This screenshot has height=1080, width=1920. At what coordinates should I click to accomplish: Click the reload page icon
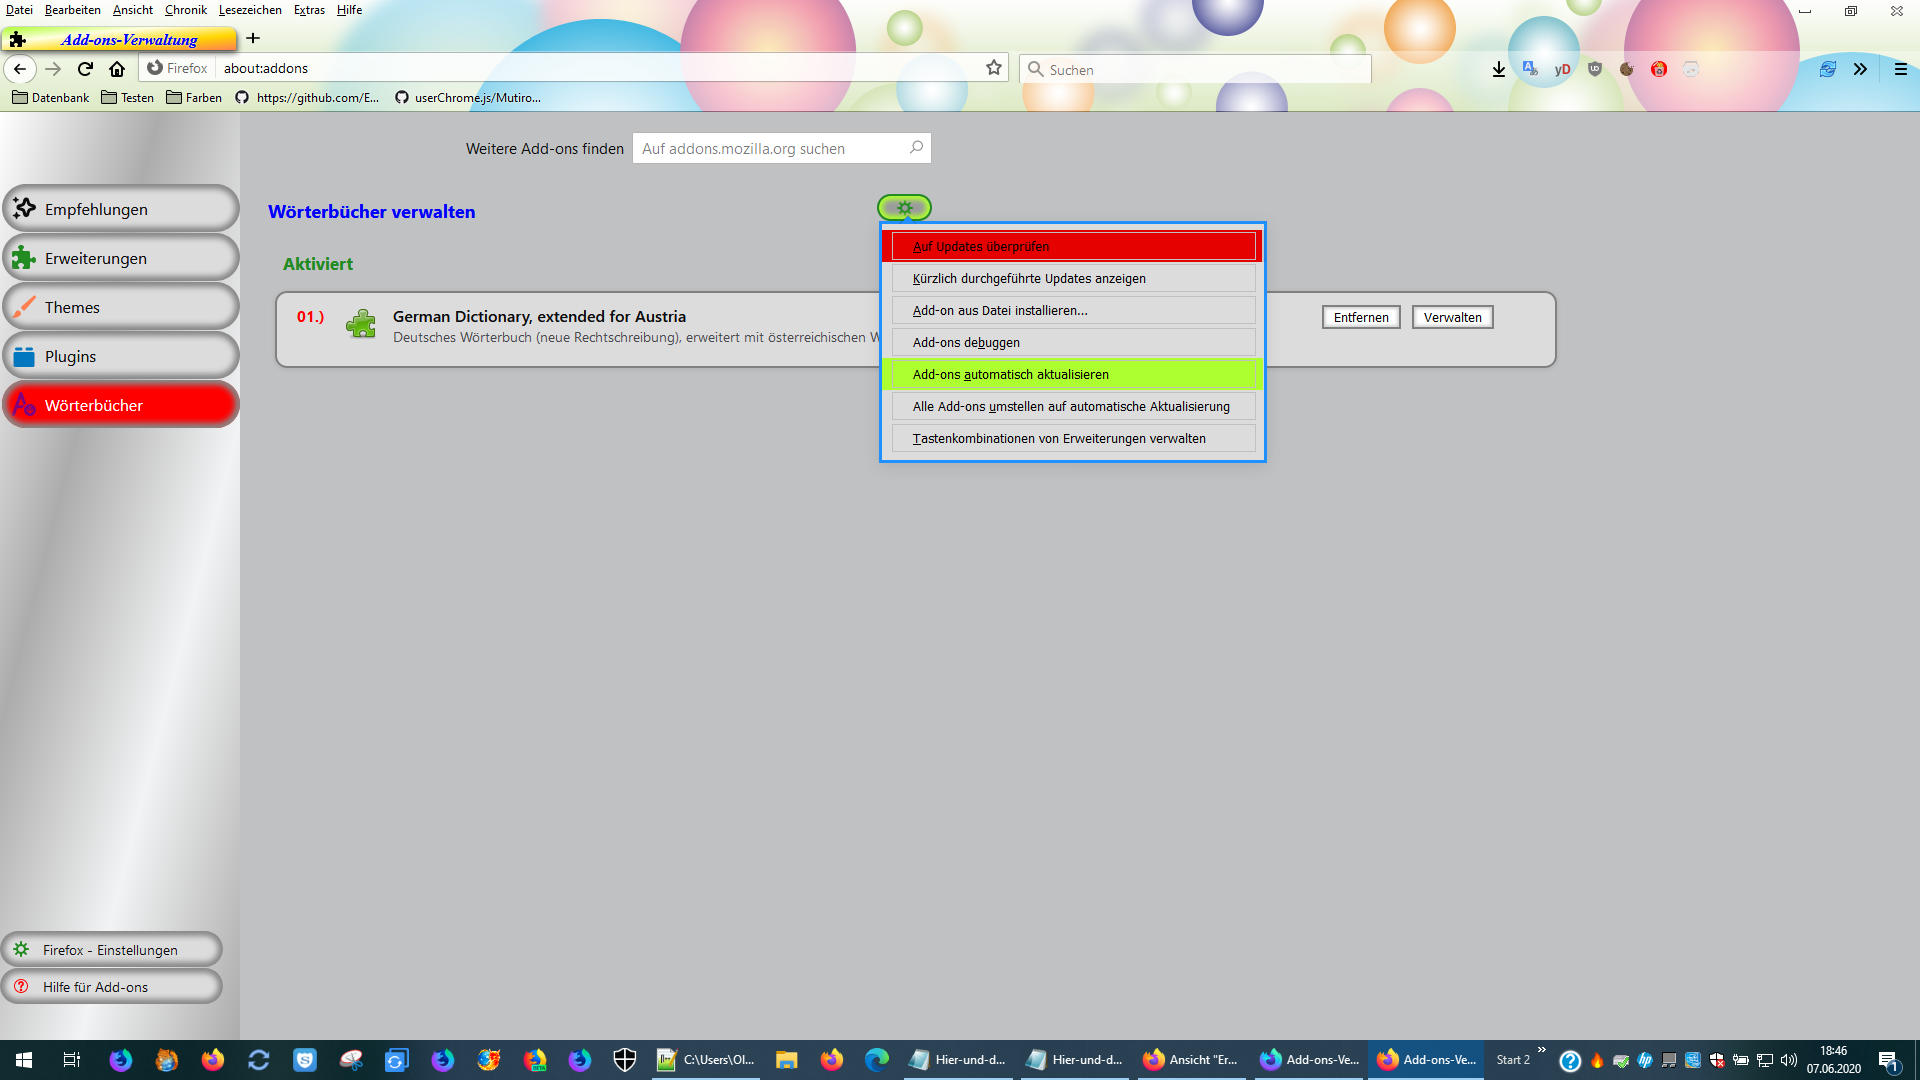[85, 69]
